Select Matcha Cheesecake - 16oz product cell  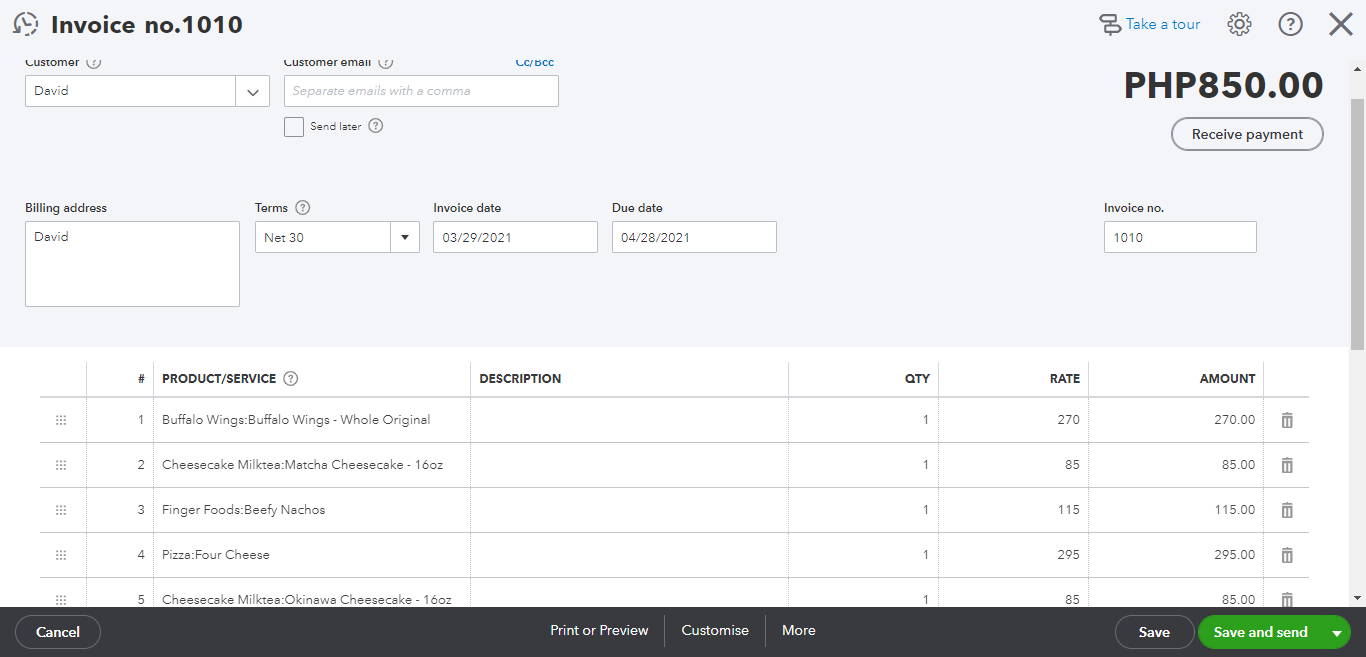click(312, 465)
